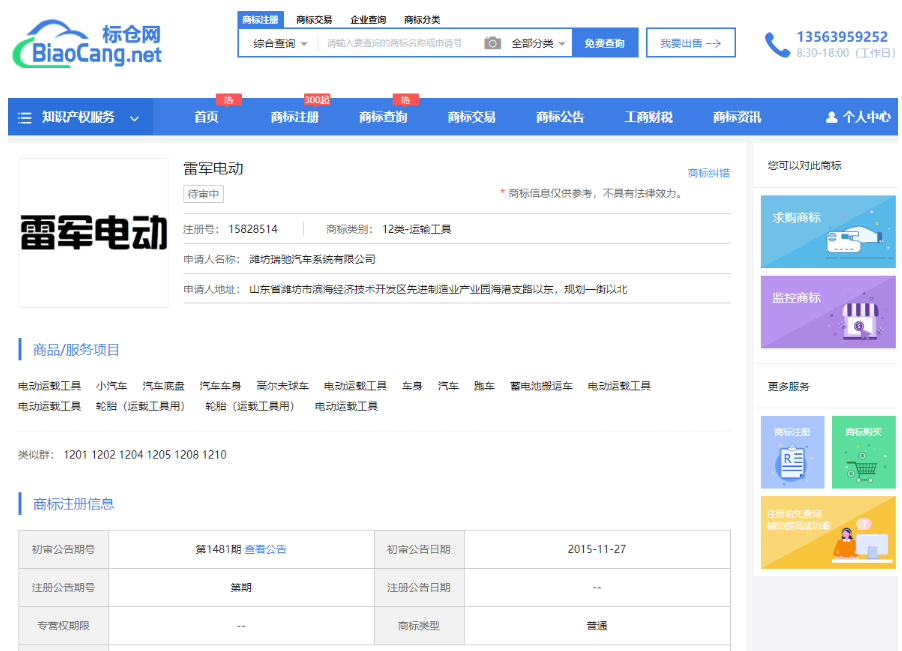The width and height of the screenshot is (902, 651).
Task: Open 商标资讯 in navigation bar
Action: [x=737, y=117]
